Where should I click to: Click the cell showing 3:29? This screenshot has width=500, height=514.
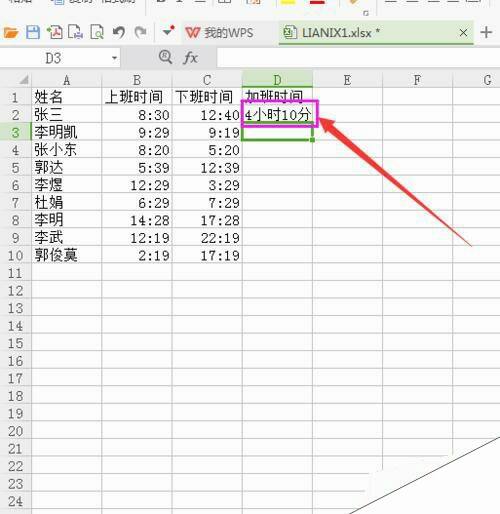coord(207,185)
